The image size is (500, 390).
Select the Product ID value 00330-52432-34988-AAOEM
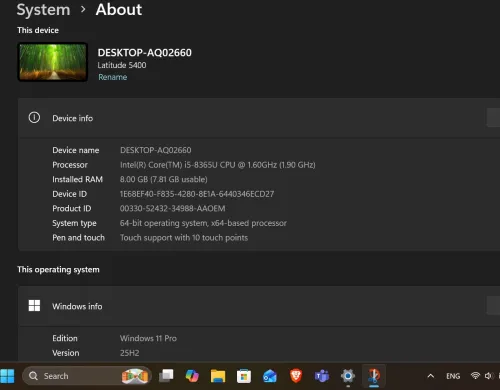(x=172, y=209)
